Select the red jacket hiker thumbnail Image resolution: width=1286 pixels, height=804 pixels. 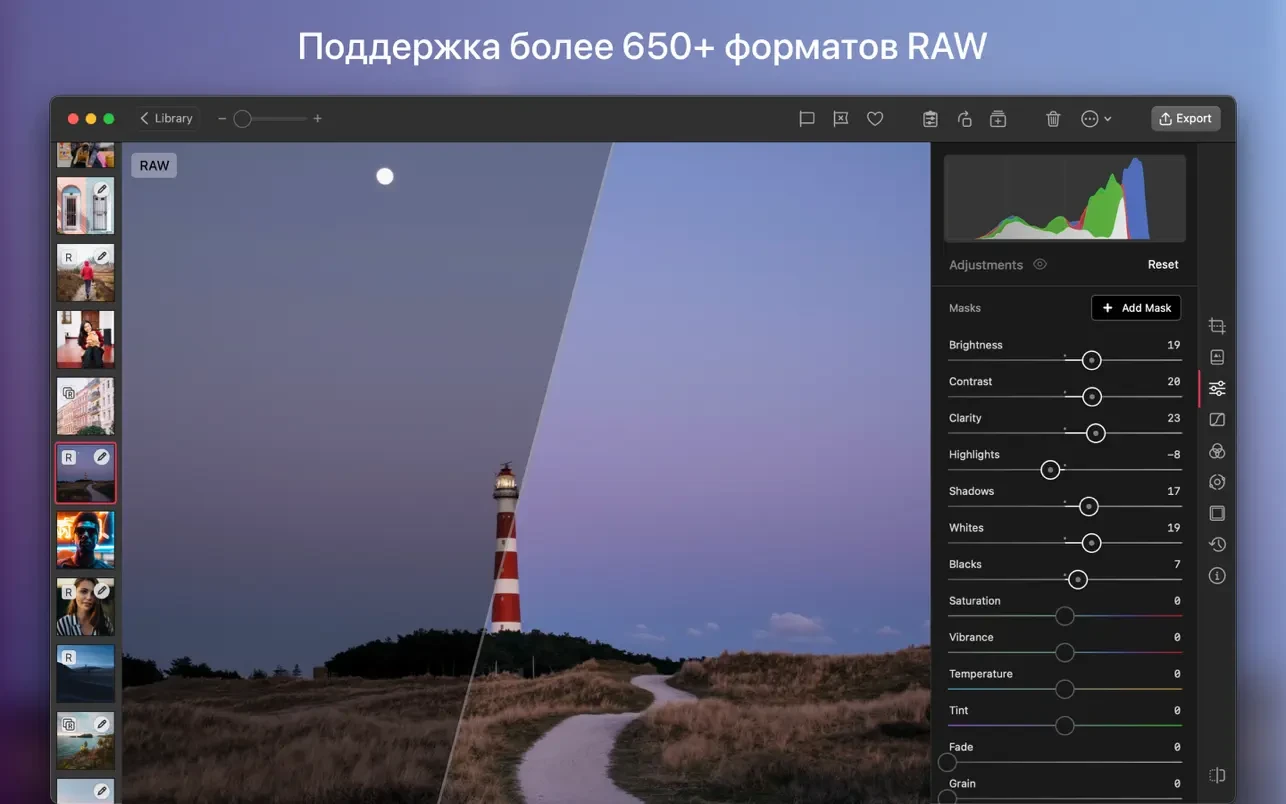pos(86,272)
